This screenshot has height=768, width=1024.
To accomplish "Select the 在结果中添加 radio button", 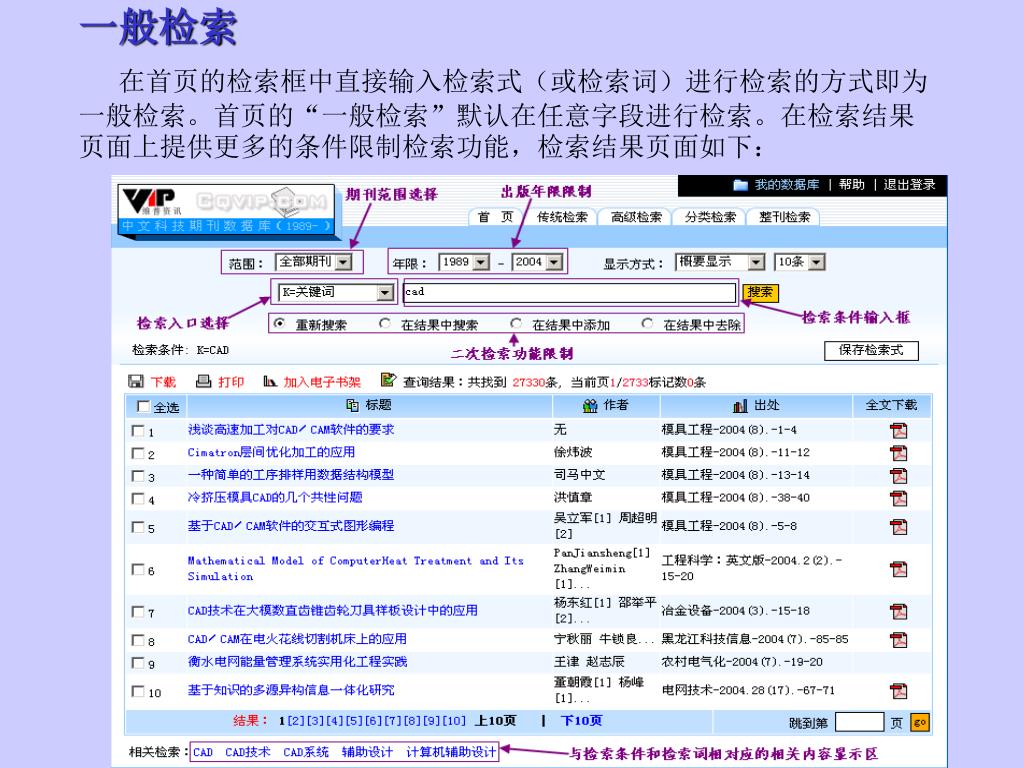I will point(516,323).
